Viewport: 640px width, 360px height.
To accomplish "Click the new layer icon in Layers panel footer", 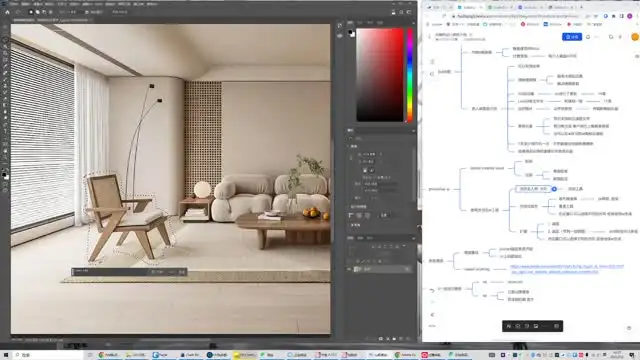I will pos(401,339).
